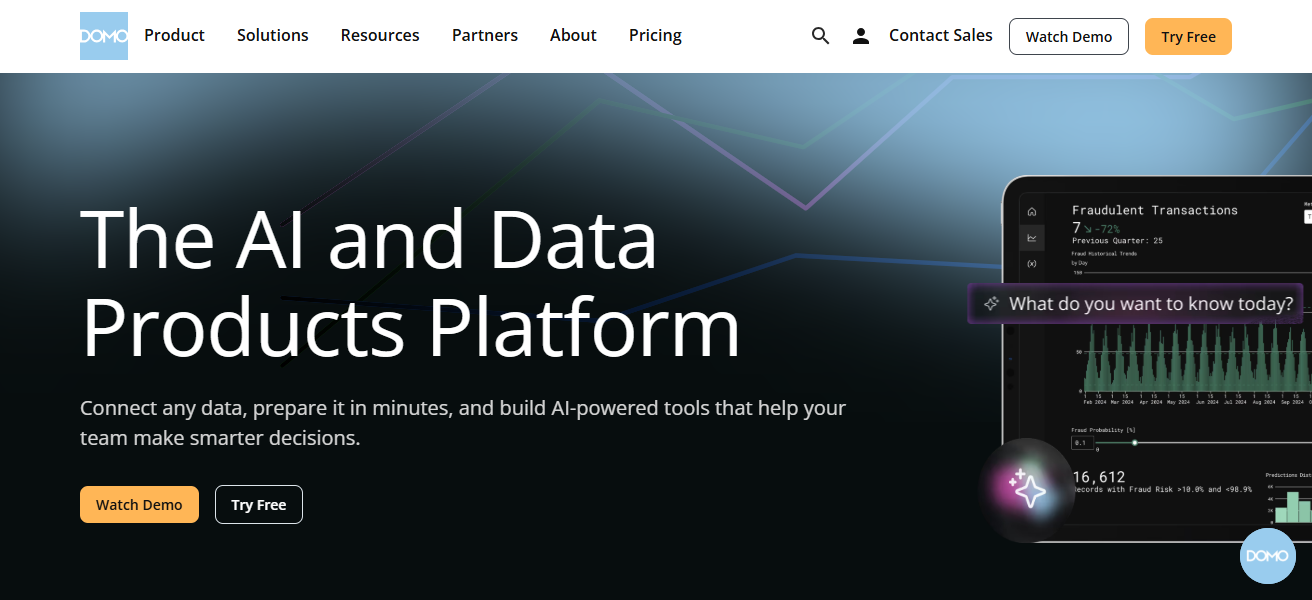Click the "What do you want to know today?" field
The image size is (1312, 600).
click(1150, 304)
